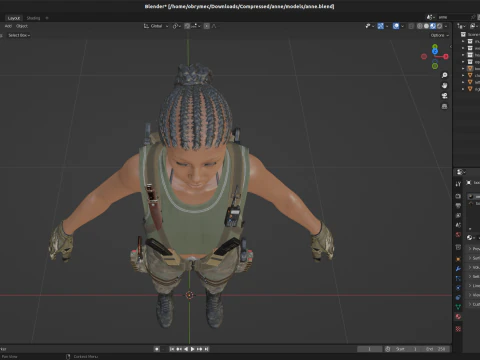Click the negative X axis gizmo ball
Viewport: 480px width, 360px height.
point(424,56)
